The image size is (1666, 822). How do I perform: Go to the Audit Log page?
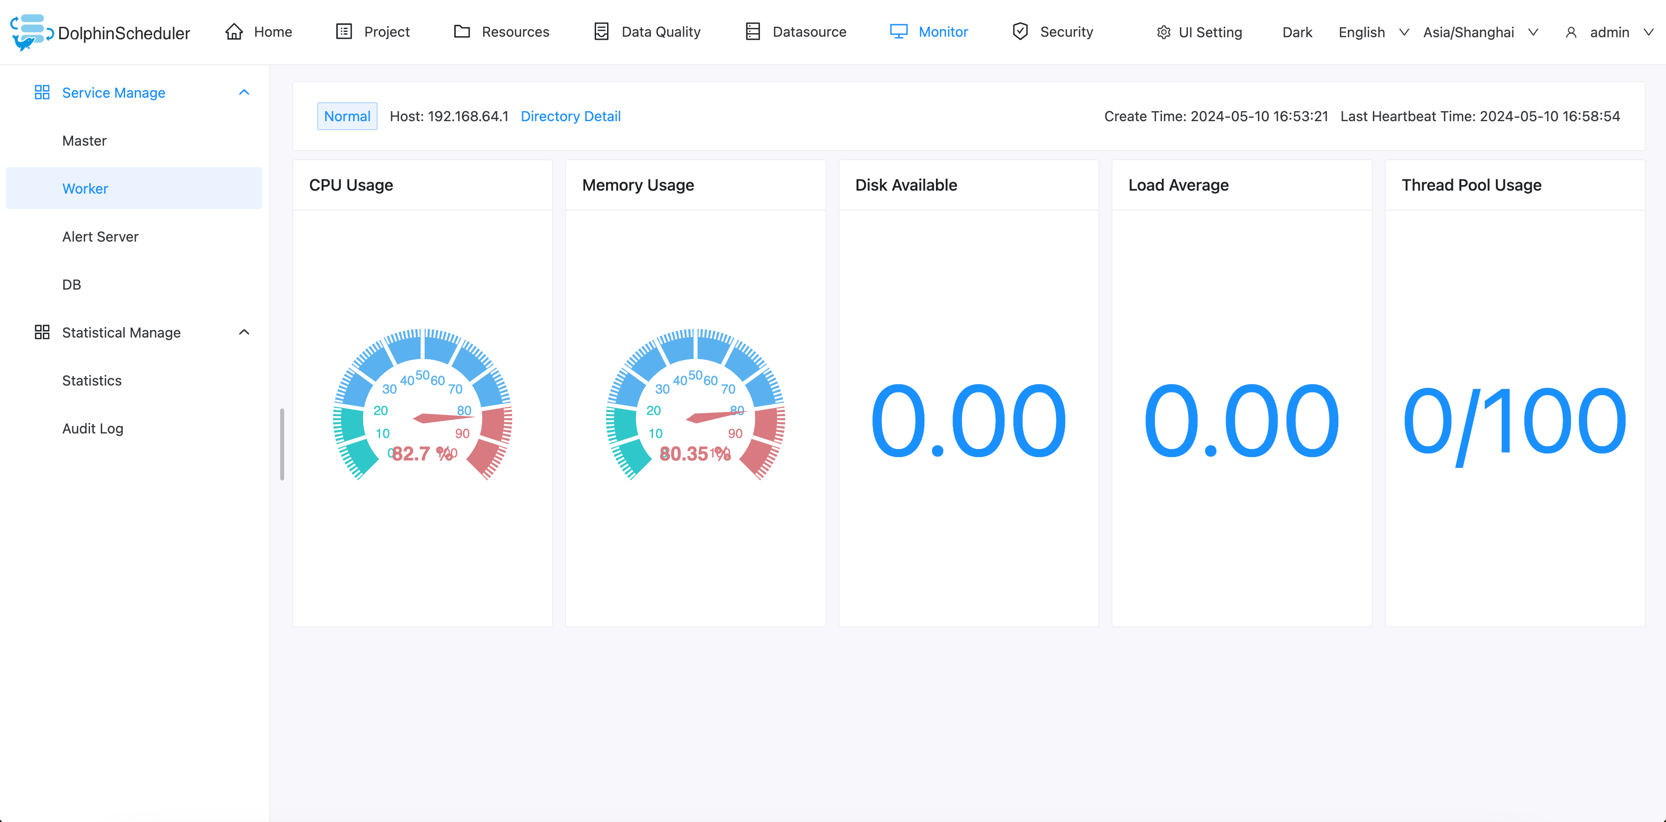93,429
